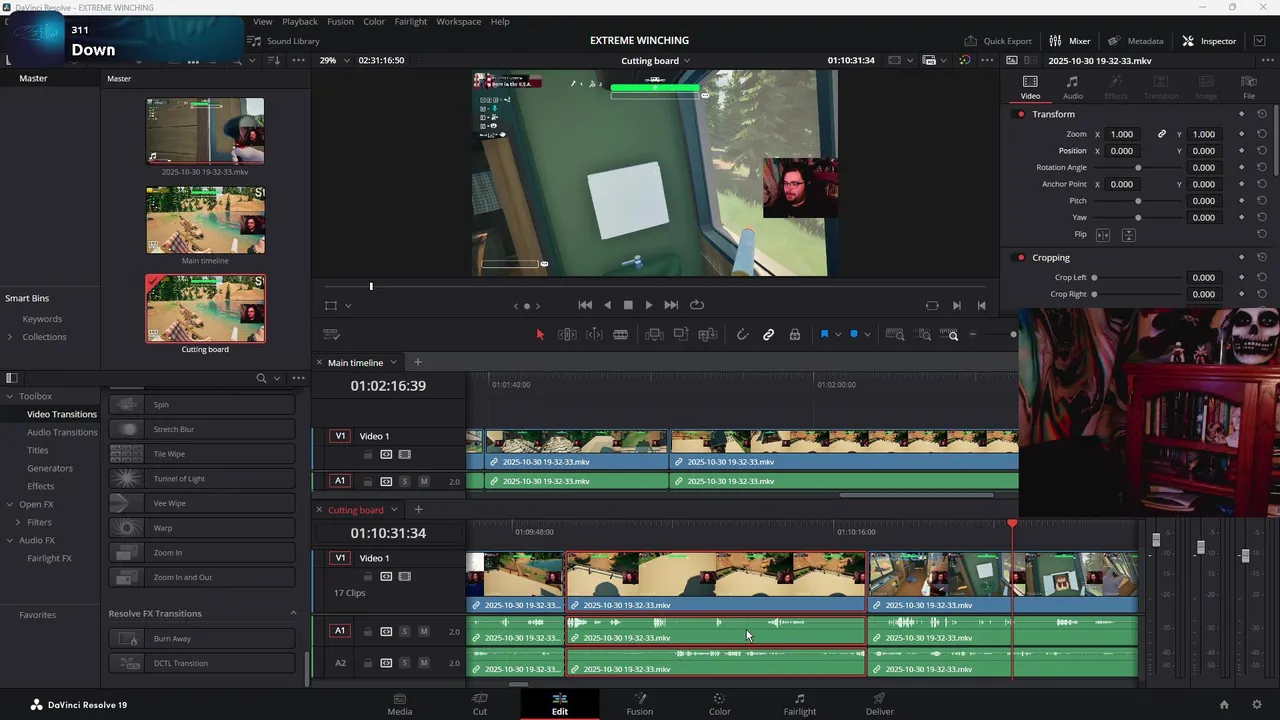Screen dimensions: 1280x720
Task: Open the flag color dropdown arrow
Action: (x=838, y=335)
